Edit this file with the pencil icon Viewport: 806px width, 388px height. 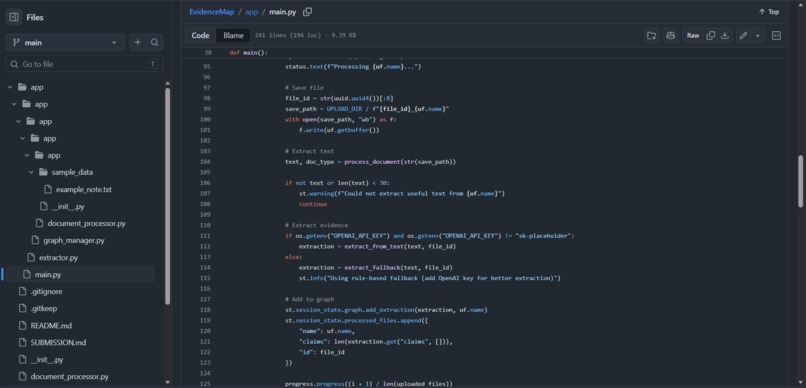pyautogui.click(x=743, y=35)
